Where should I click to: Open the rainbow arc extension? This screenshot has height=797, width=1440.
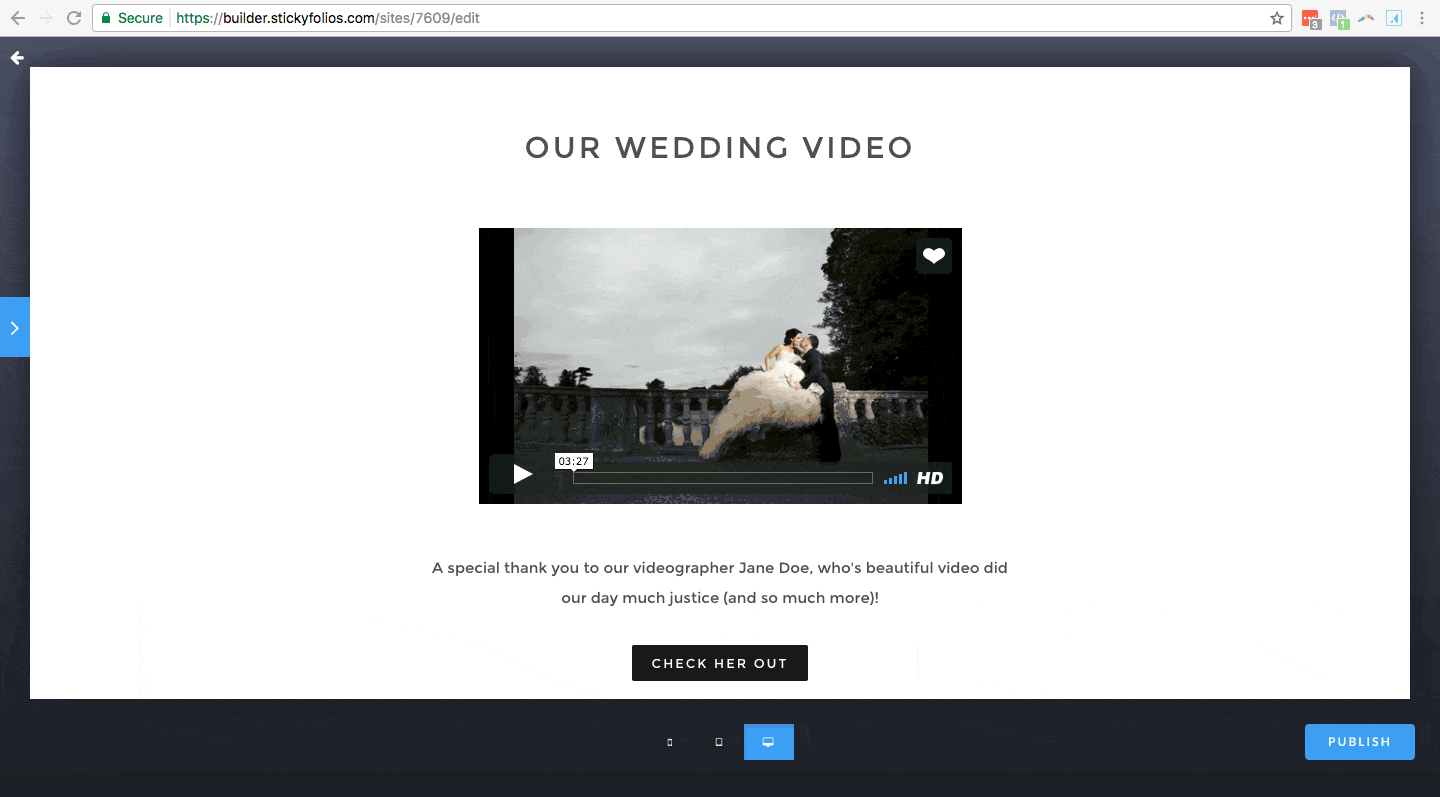click(1367, 18)
